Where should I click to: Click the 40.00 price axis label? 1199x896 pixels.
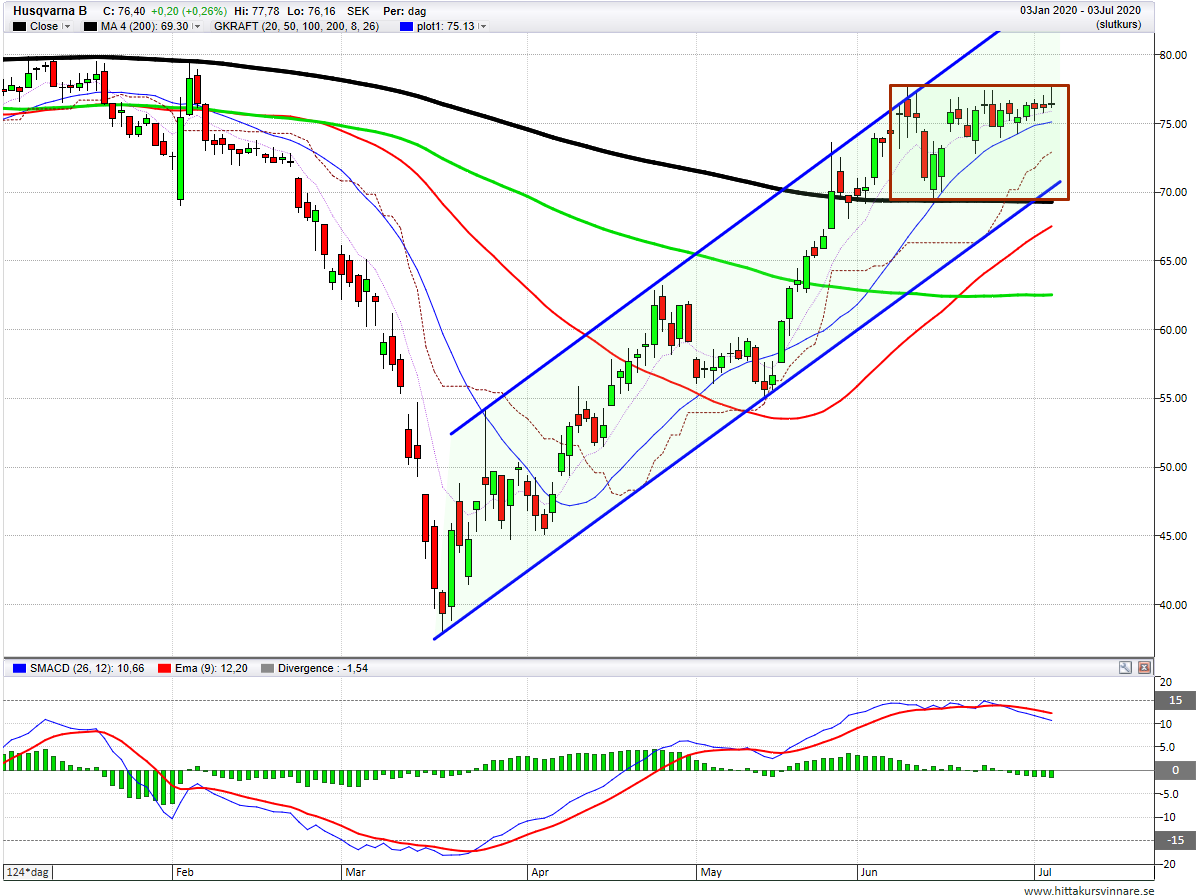[1173, 605]
